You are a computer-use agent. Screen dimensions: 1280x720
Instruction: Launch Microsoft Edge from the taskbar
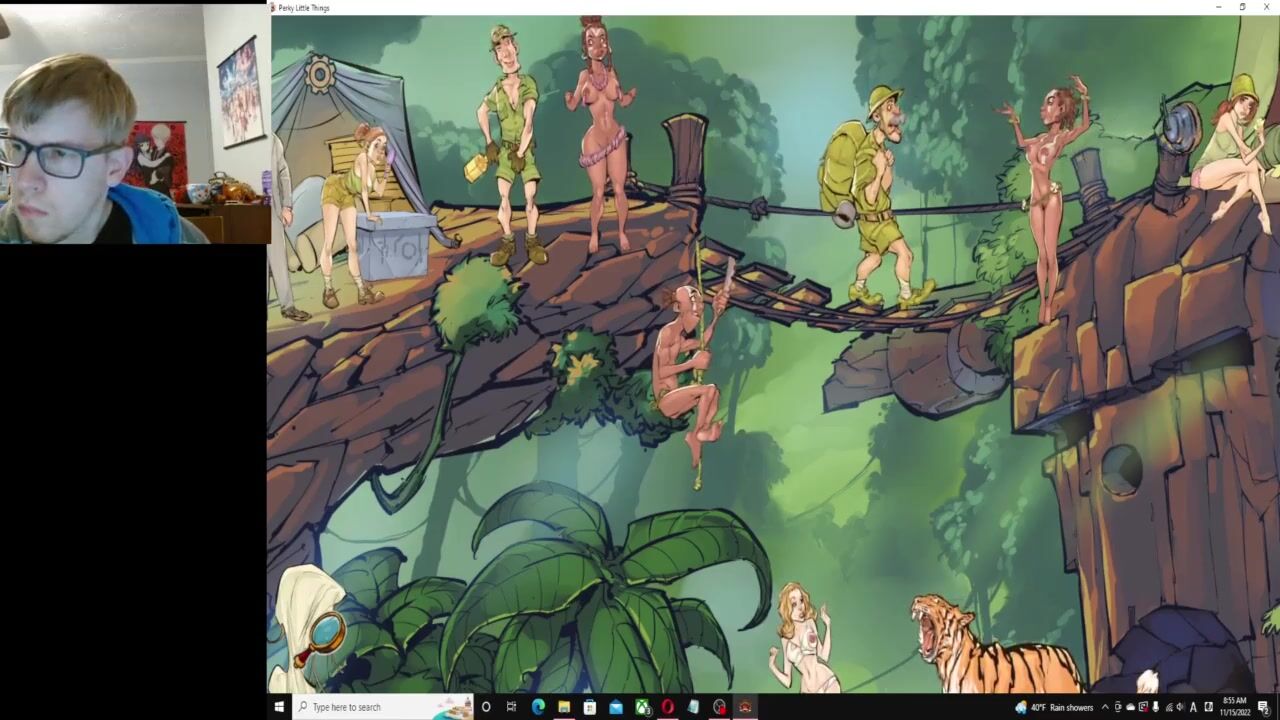538,707
